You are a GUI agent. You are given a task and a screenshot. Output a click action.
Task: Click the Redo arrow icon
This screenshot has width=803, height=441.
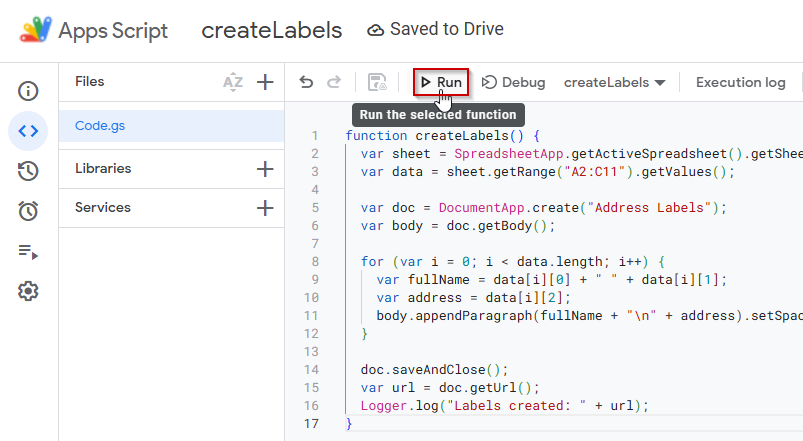pyautogui.click(x=334, y=82)
